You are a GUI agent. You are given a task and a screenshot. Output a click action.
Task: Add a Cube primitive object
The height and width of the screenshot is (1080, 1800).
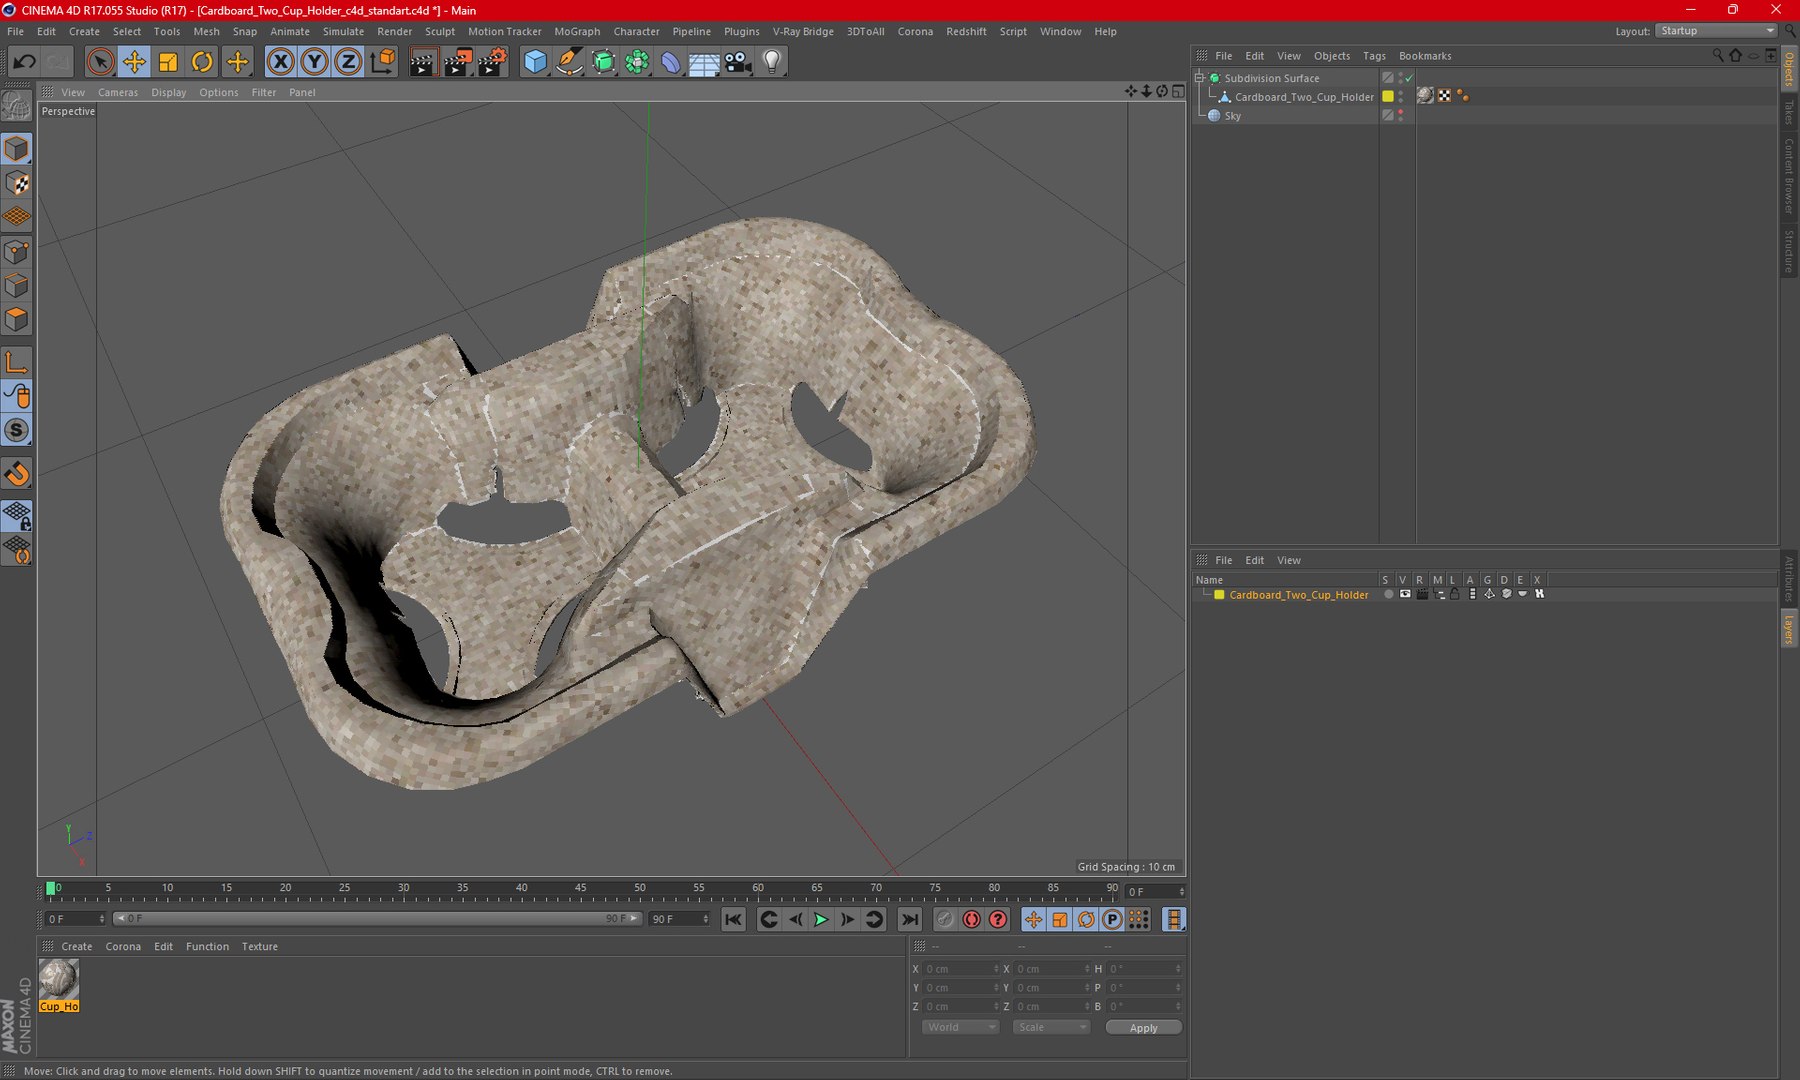pos(536,62)
